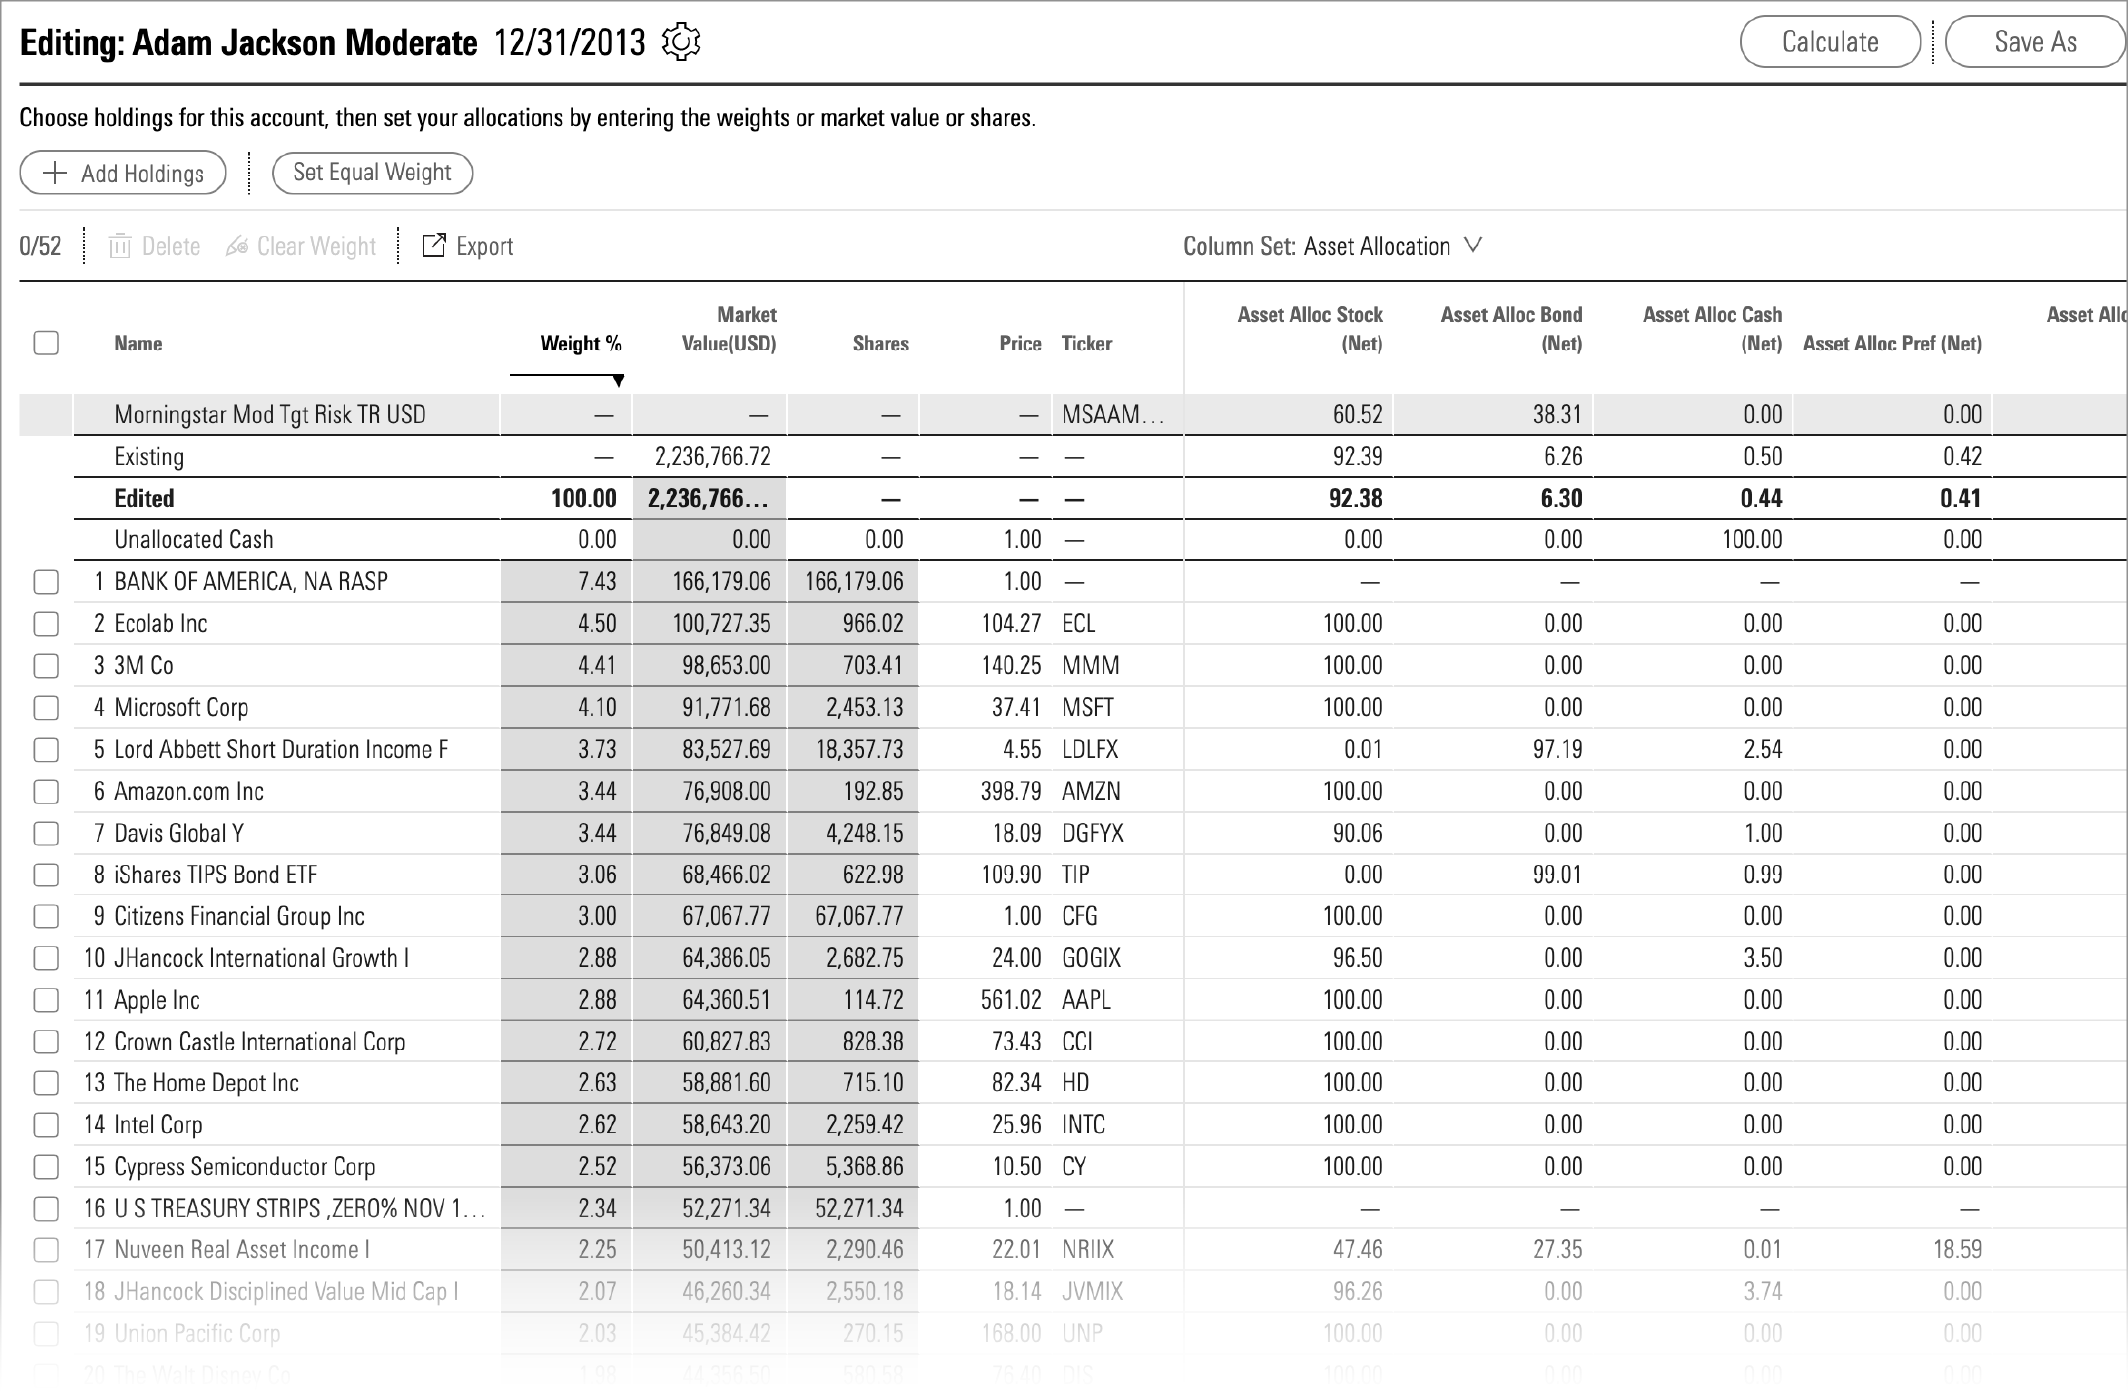Check the box for Ecolab Inc
The height and width of the screenshot is (1400, 2128).
pos(46,624)
